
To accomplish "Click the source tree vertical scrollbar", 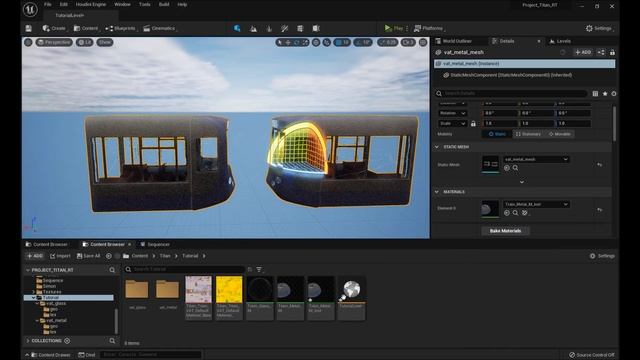I will click(x=116, y=320).
